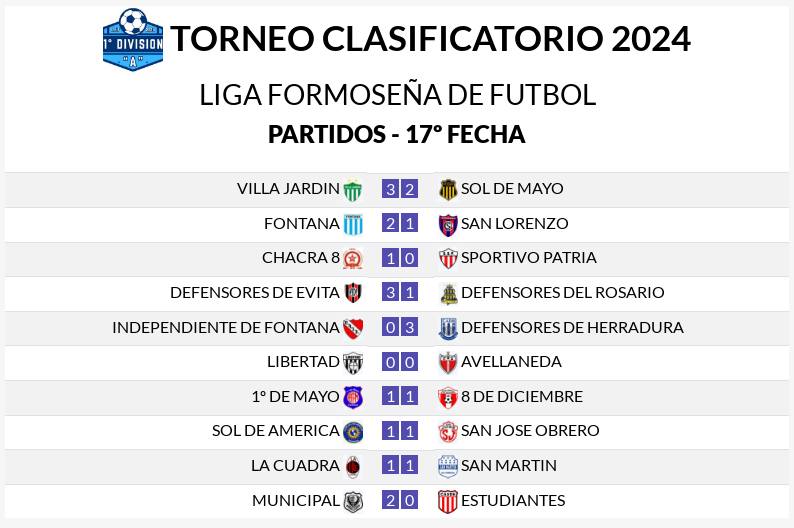Open the Avellaneda team name link
Viewport: 794px width, 528px height.
click(511, 362)
